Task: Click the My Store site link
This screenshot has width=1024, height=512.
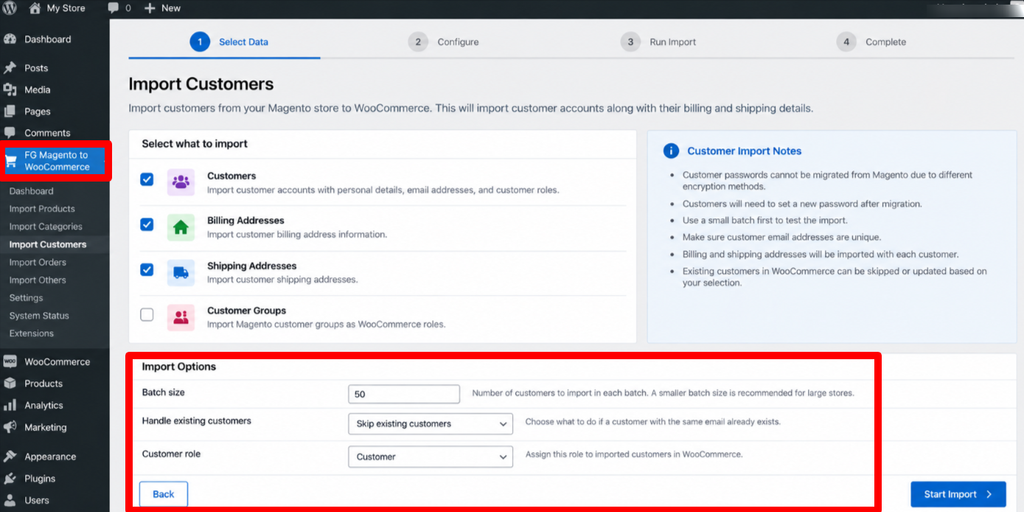Action: (66, 8)
